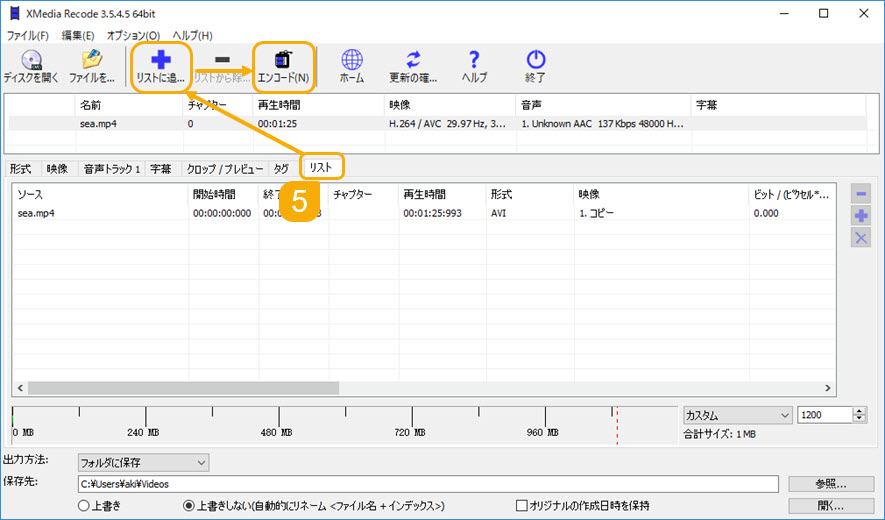
Task: Click the AVI format cell
Action: click(x=498, y=213)
